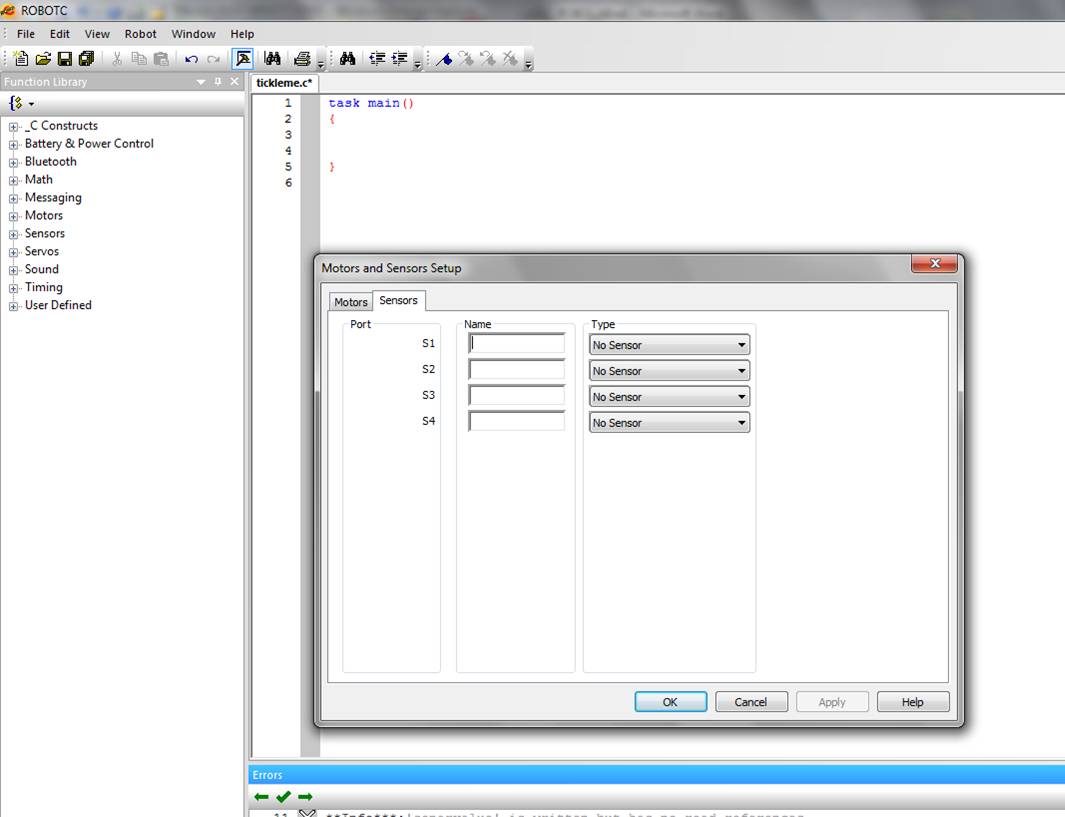Expand Battery & Power Control node

13,144
